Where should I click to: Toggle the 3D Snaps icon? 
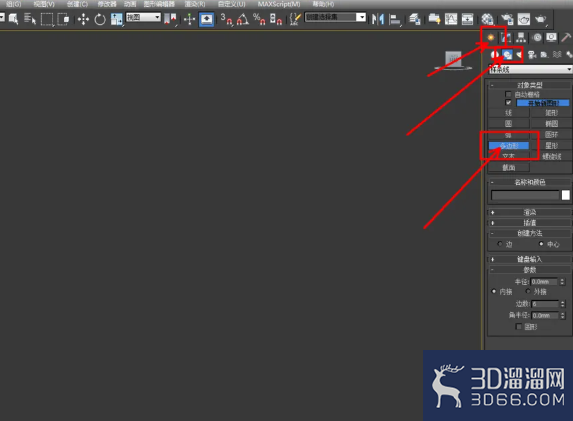click(x=226, y=19)
